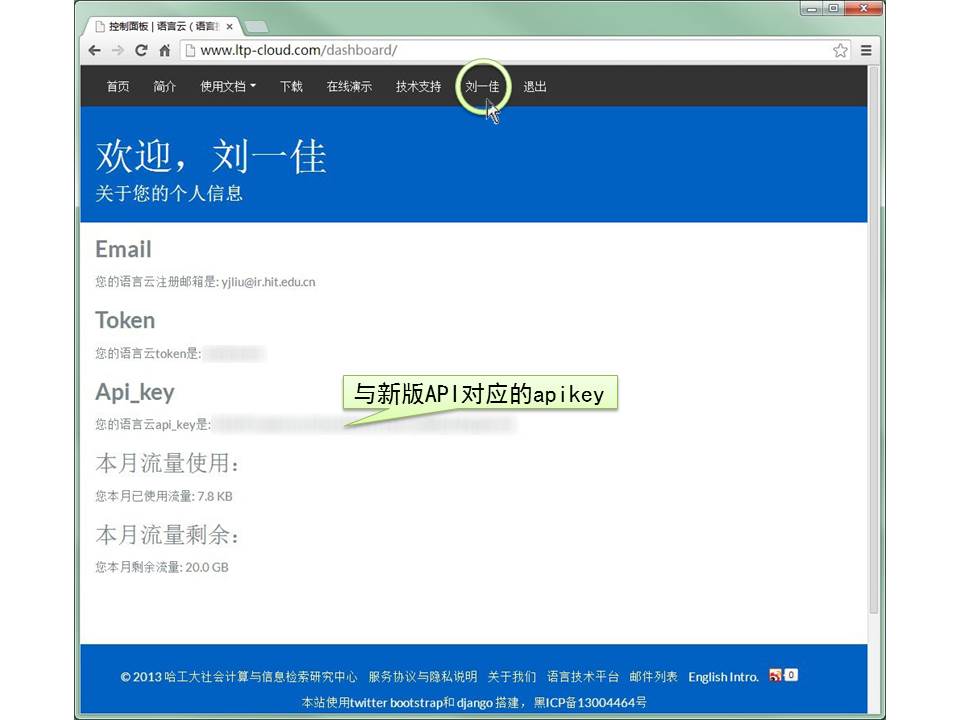Log out via the 退出 link

tap(534, 86)
